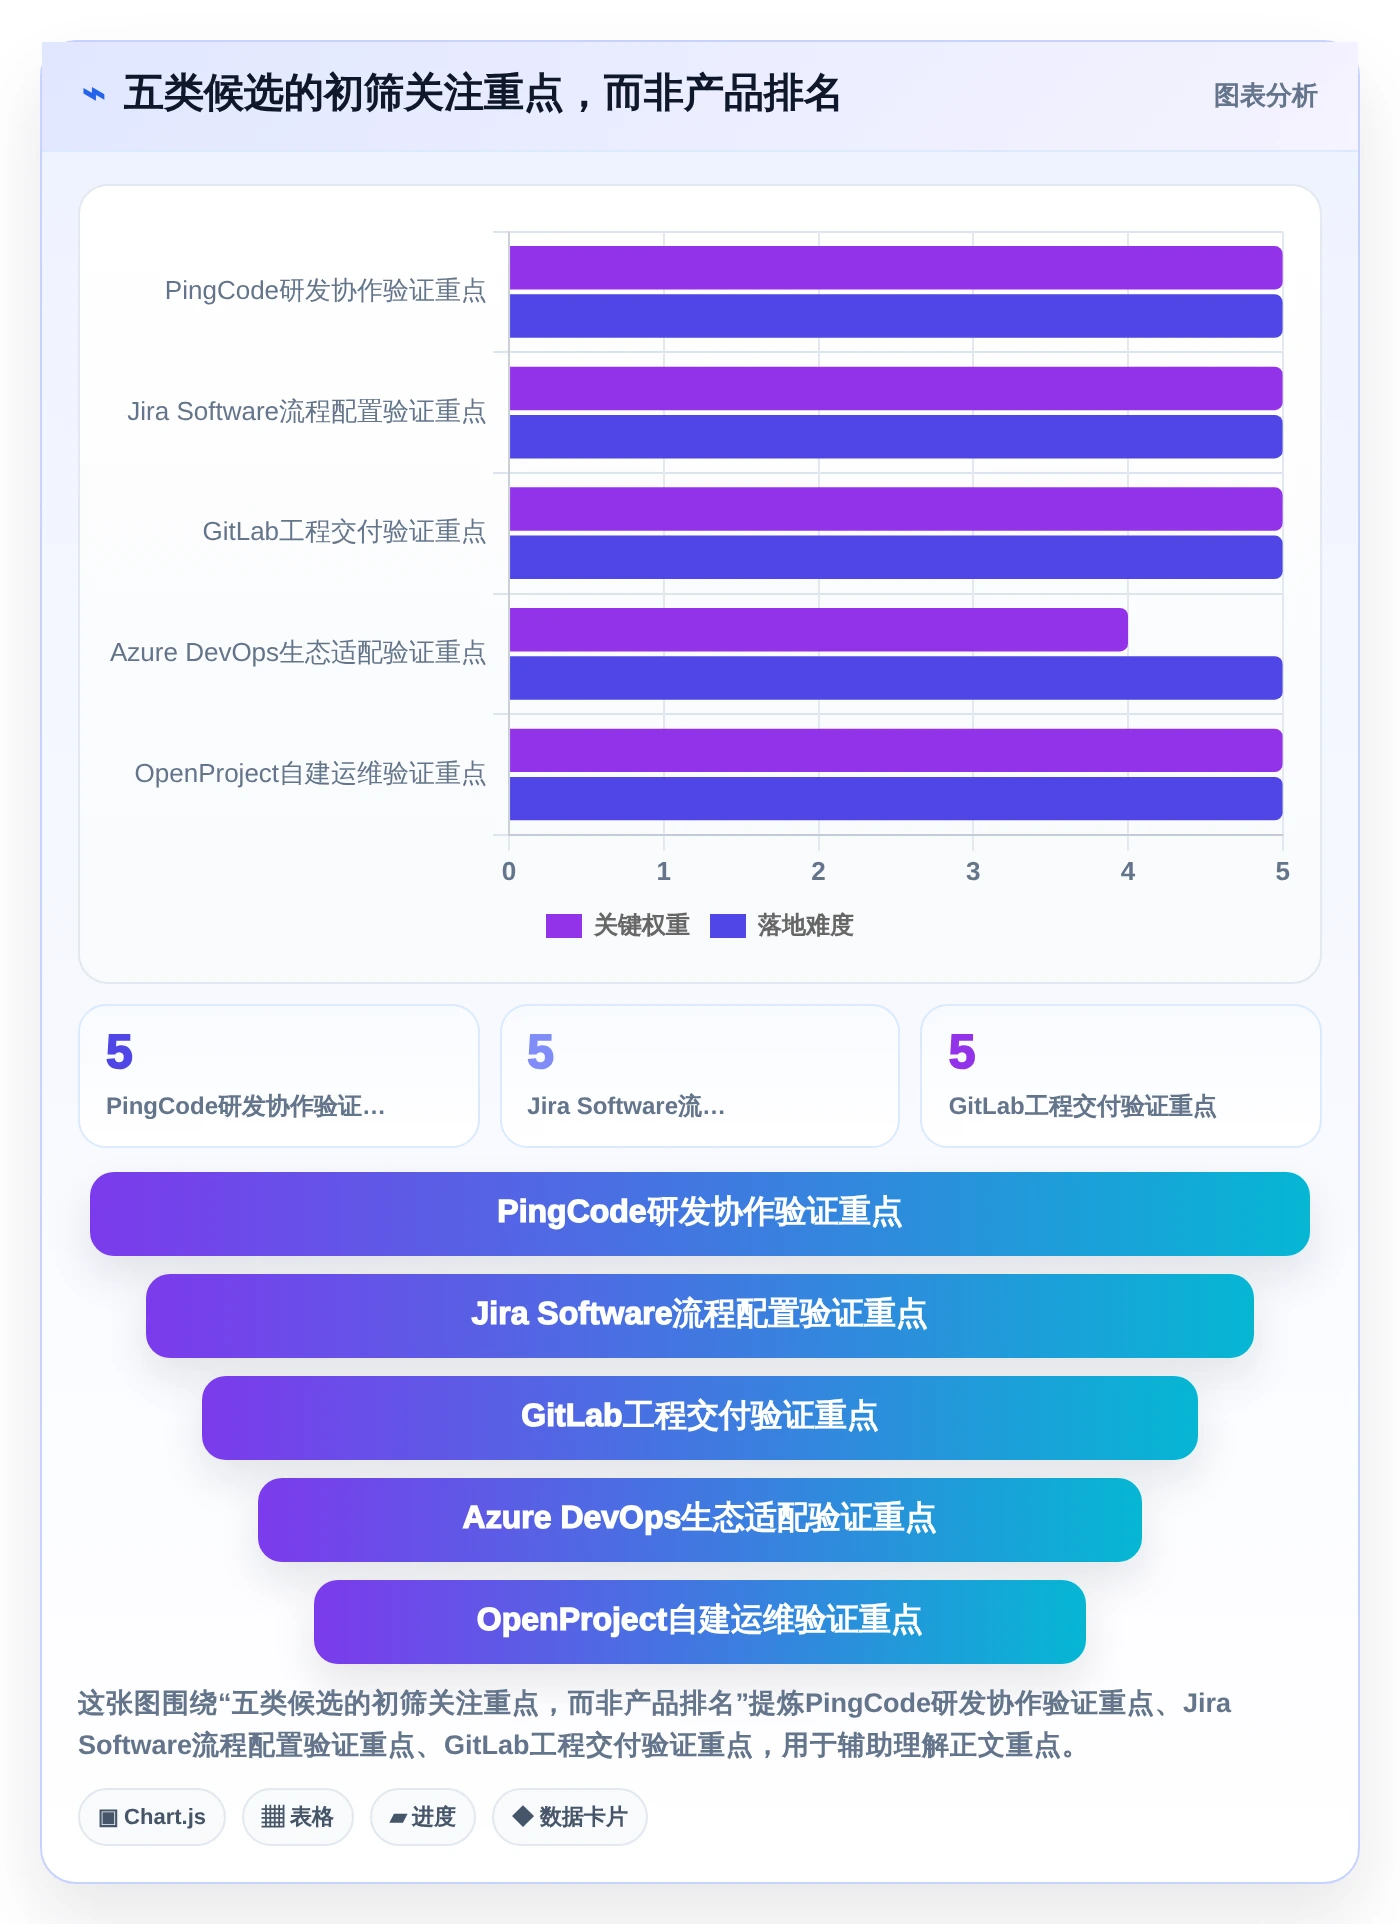Open the GitLab工程交付验证重点 data card
1400x1924 pixels.
pyautogui.click(x=1121, y=1076)
